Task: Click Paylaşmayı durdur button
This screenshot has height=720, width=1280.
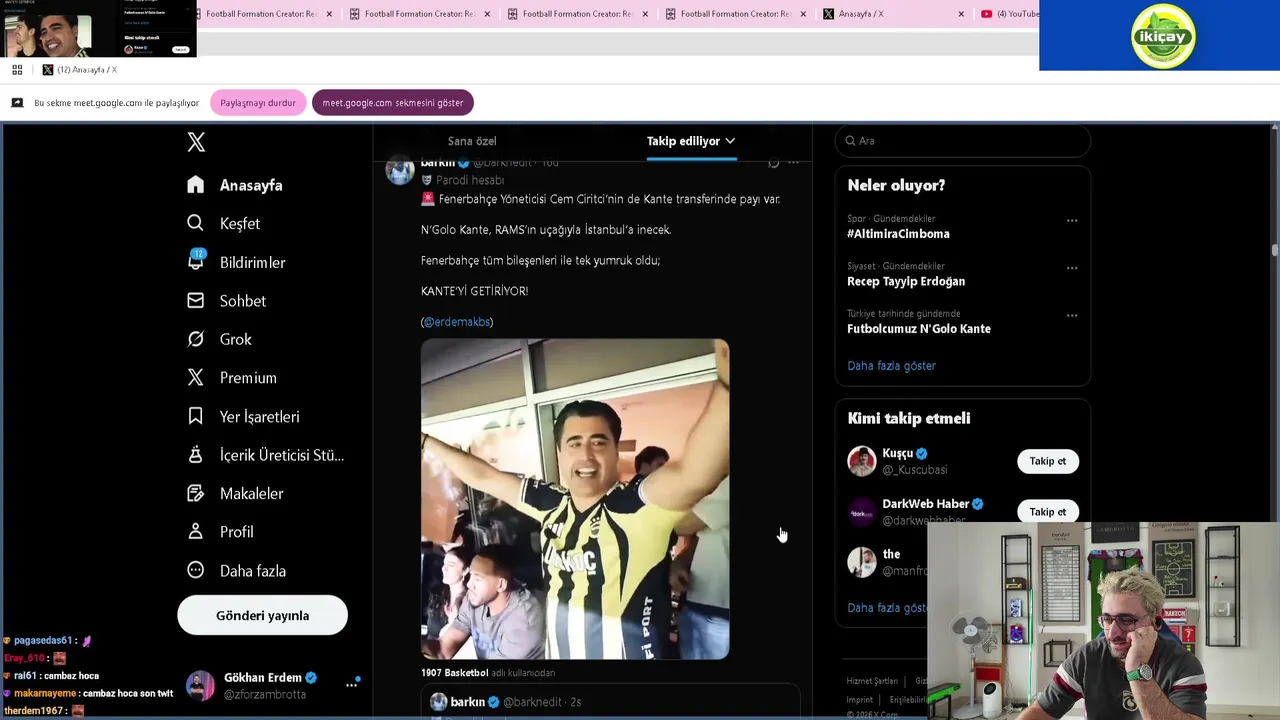Action: (258, 103)
